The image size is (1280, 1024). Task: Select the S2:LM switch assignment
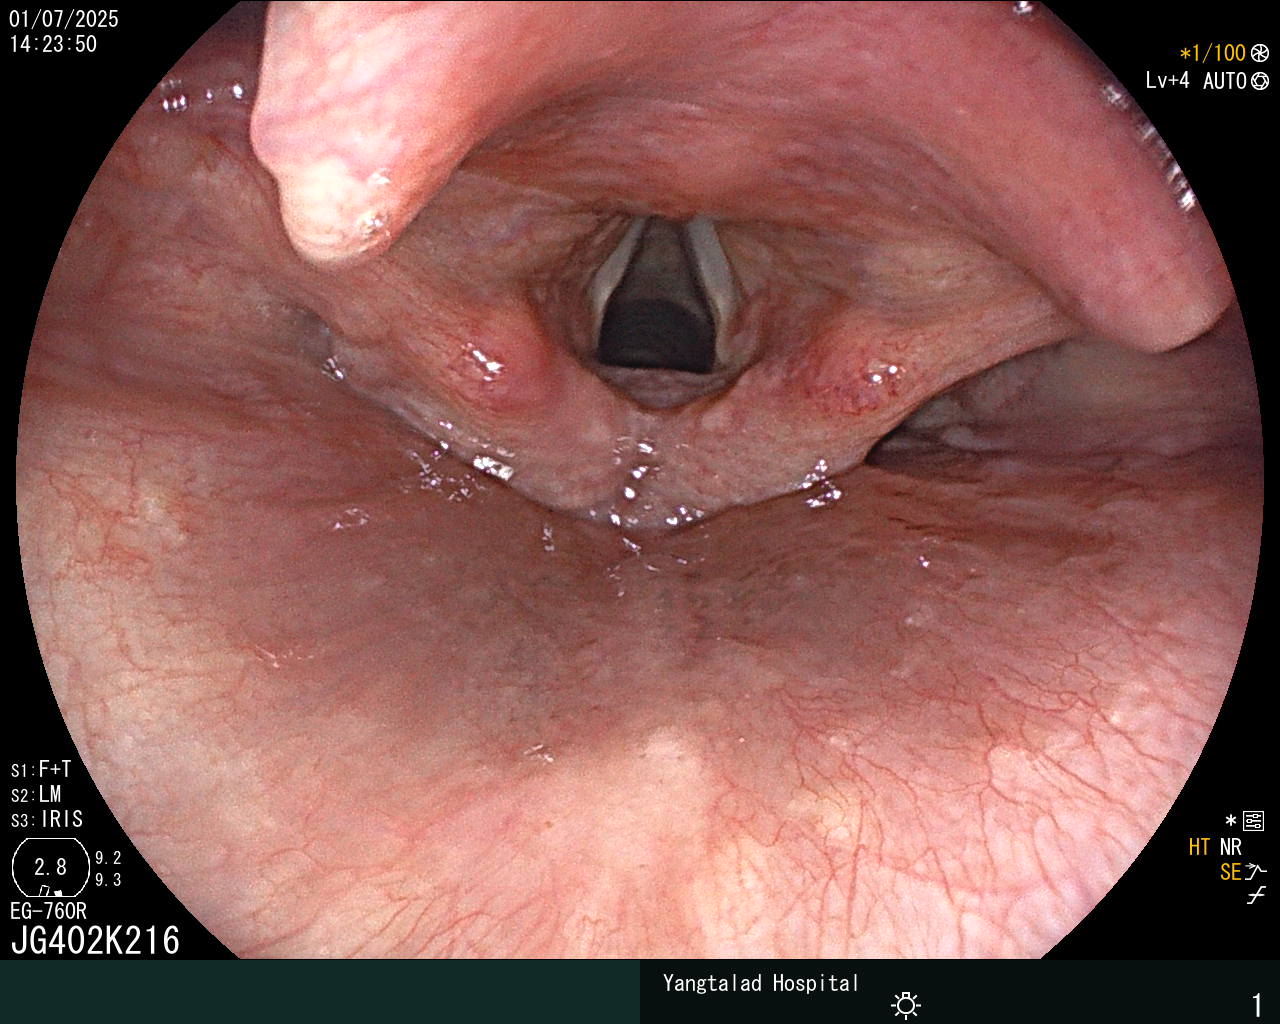[36, 794]
